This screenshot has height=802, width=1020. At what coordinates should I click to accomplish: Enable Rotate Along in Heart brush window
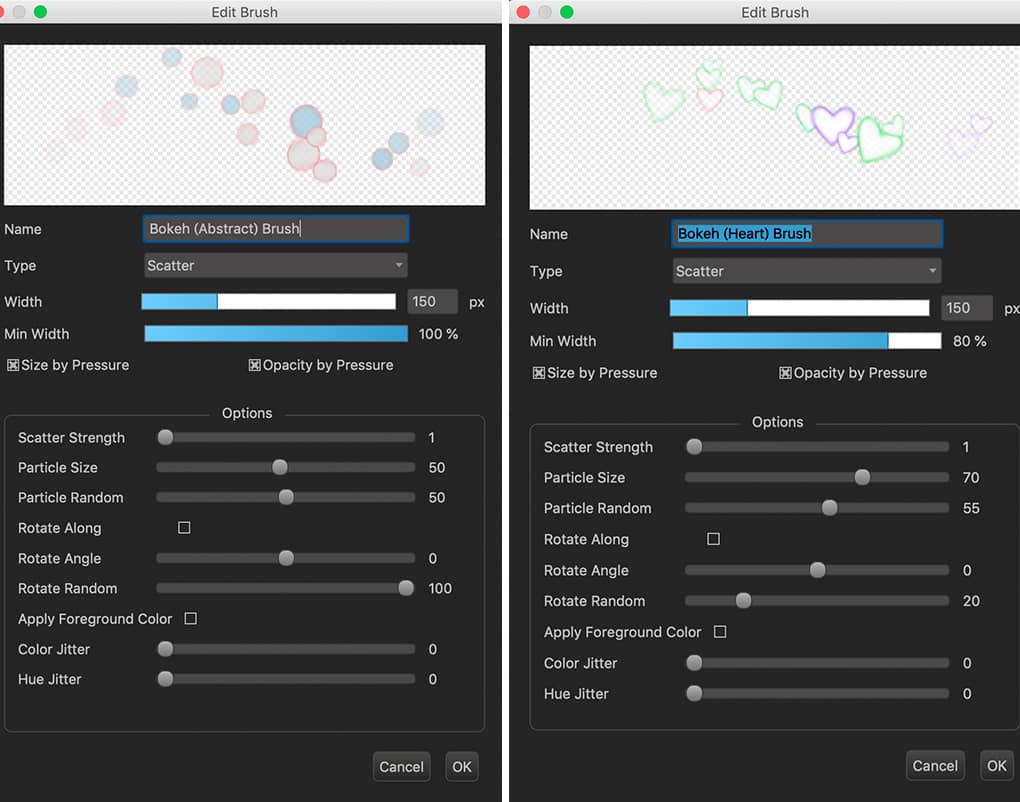click(714, 539)
